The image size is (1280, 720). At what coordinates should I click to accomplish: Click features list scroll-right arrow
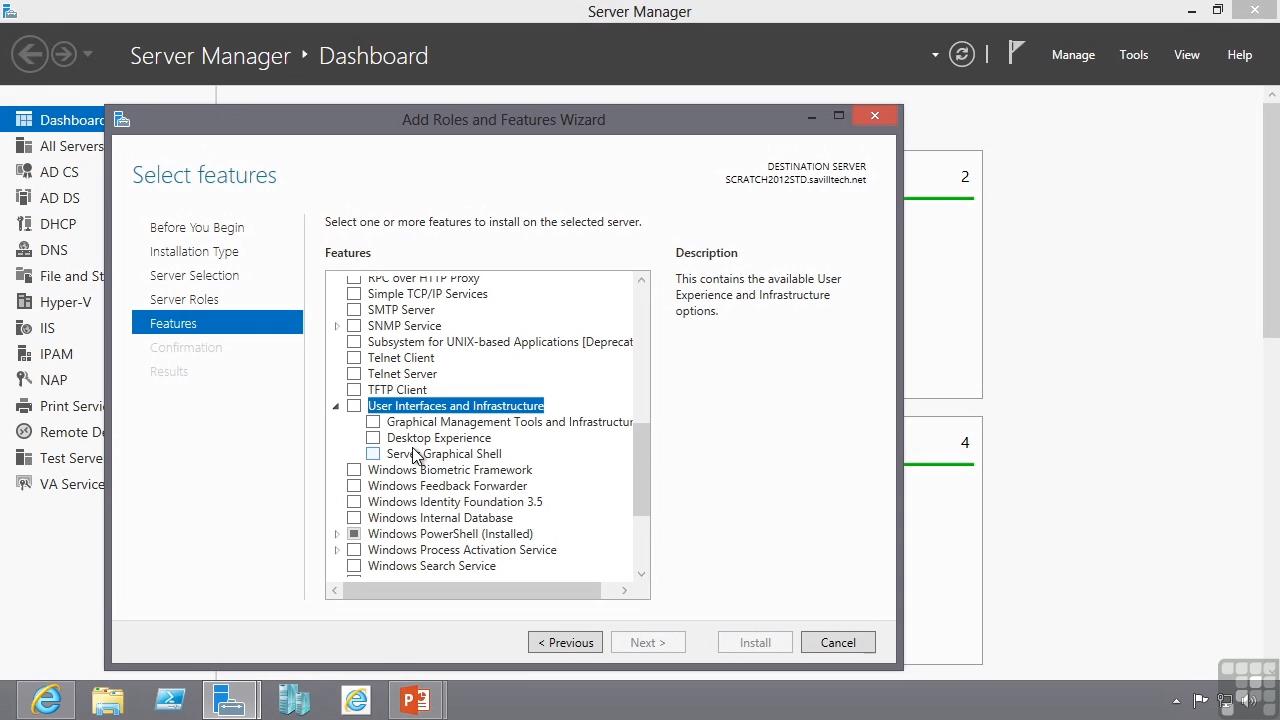[624, 591]
